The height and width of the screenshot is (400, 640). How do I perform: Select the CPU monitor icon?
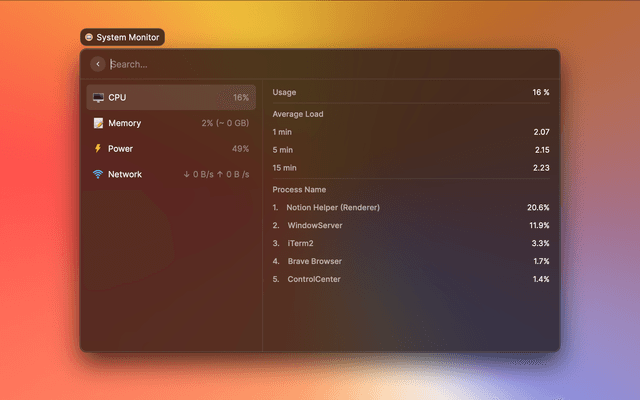(x=98, y=98)
